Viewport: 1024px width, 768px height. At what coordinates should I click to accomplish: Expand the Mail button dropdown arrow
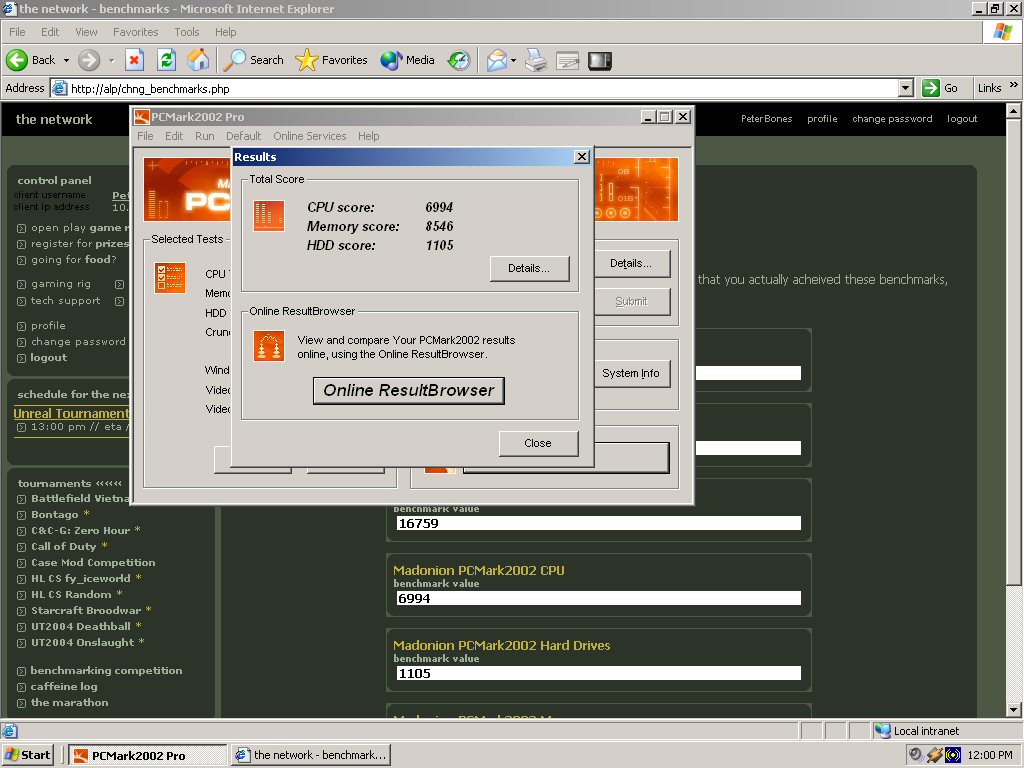(x=513, y=60)
